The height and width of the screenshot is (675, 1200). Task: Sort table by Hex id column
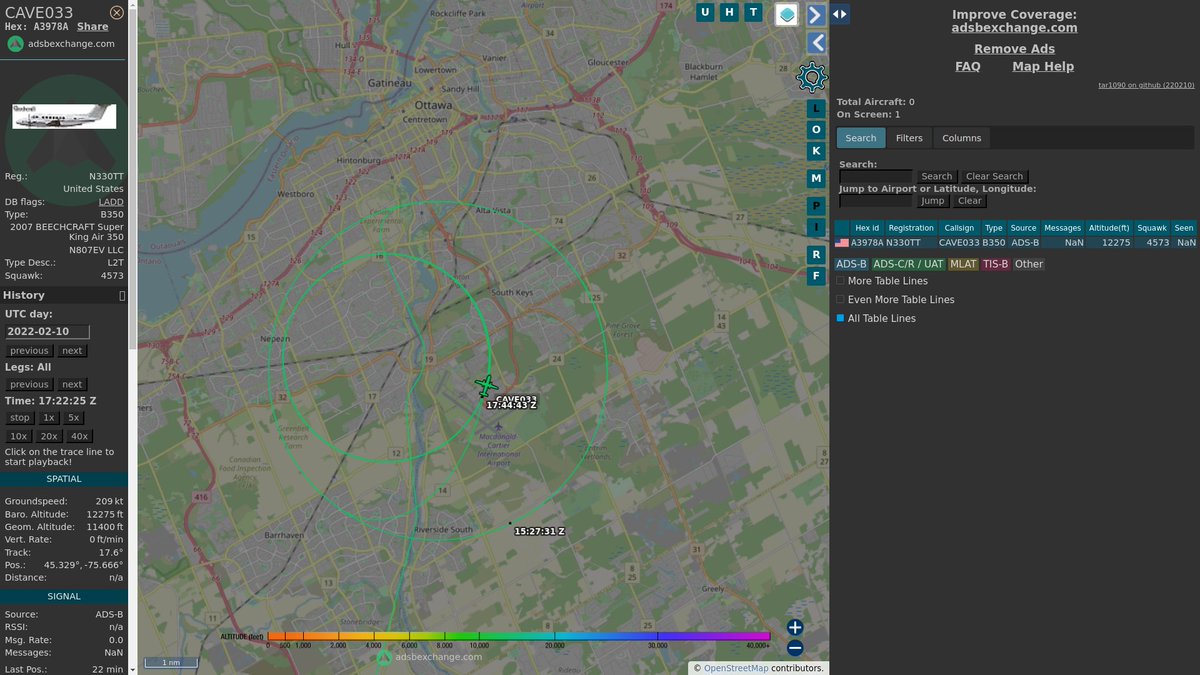(867, 228)
